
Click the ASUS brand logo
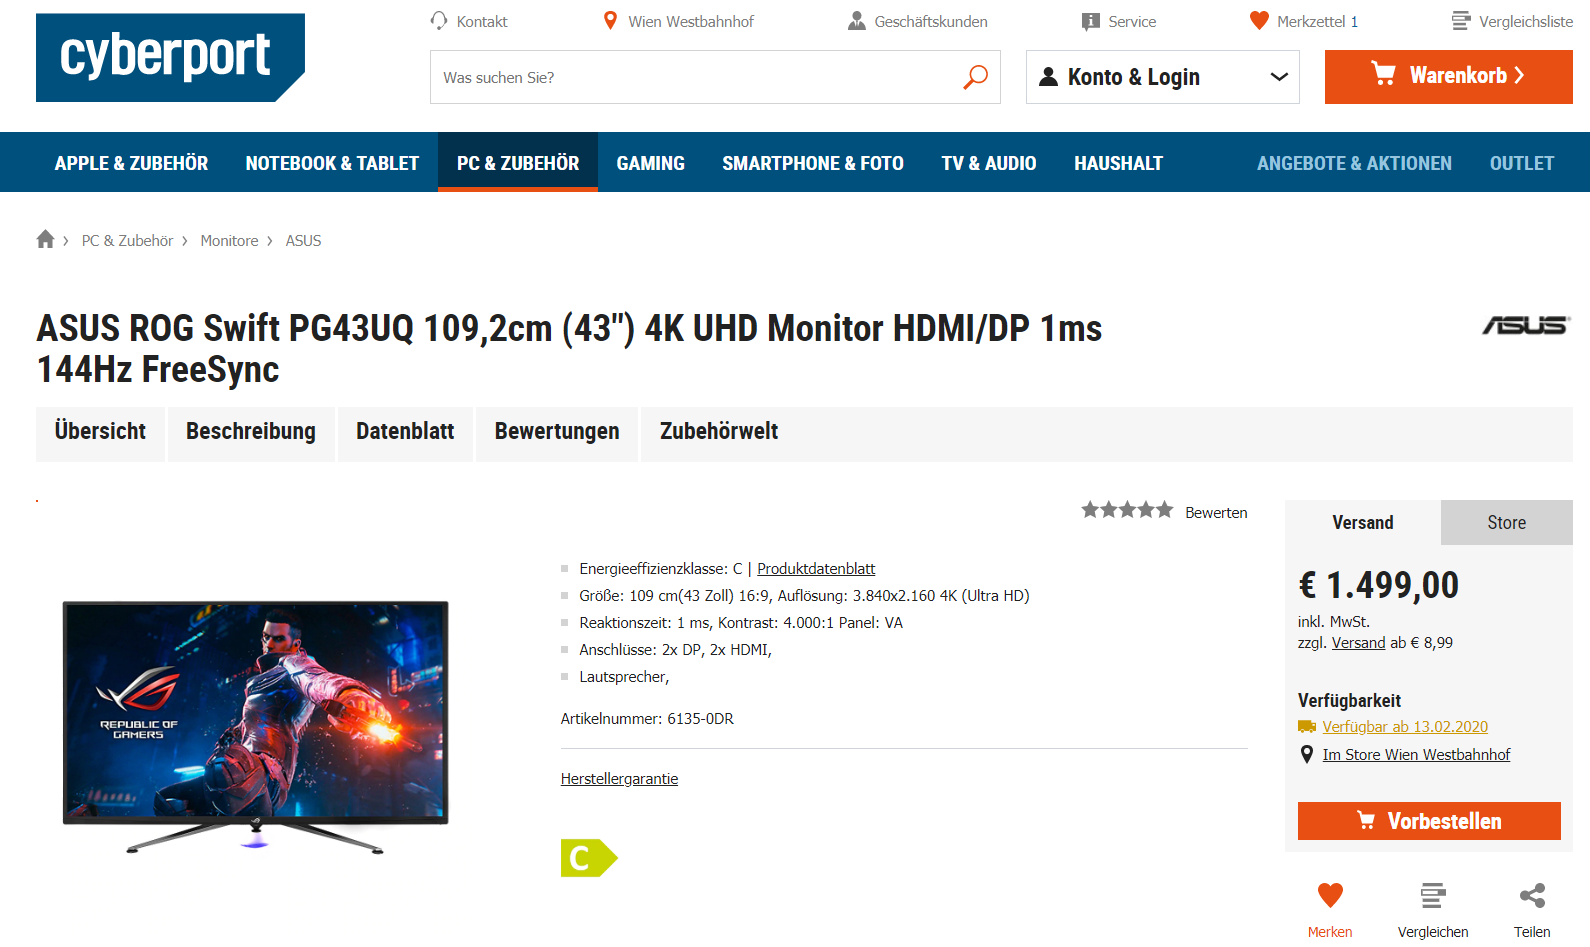pos(1526,325)
